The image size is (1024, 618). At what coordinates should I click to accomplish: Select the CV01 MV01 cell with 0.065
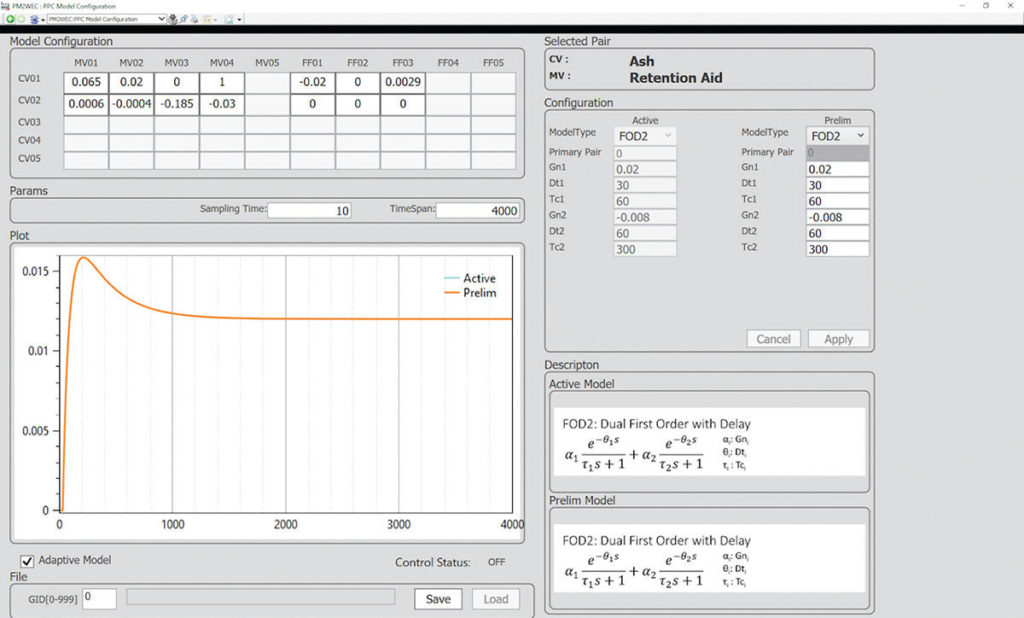pos(86,82)
